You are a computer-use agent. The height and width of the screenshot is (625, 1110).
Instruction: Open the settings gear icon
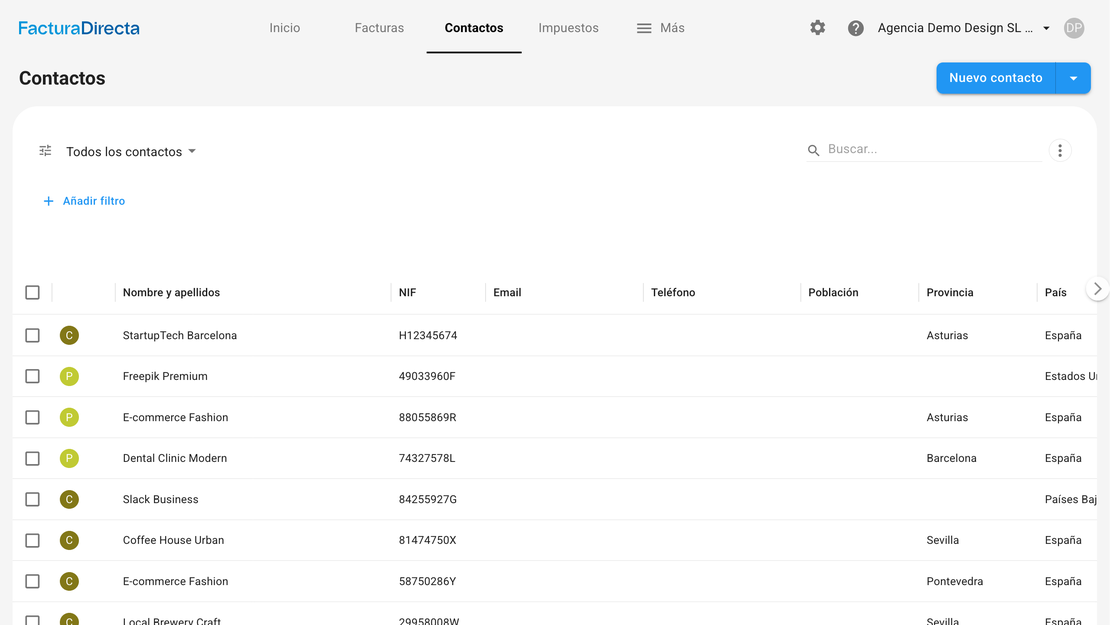[x=817, y=28]
